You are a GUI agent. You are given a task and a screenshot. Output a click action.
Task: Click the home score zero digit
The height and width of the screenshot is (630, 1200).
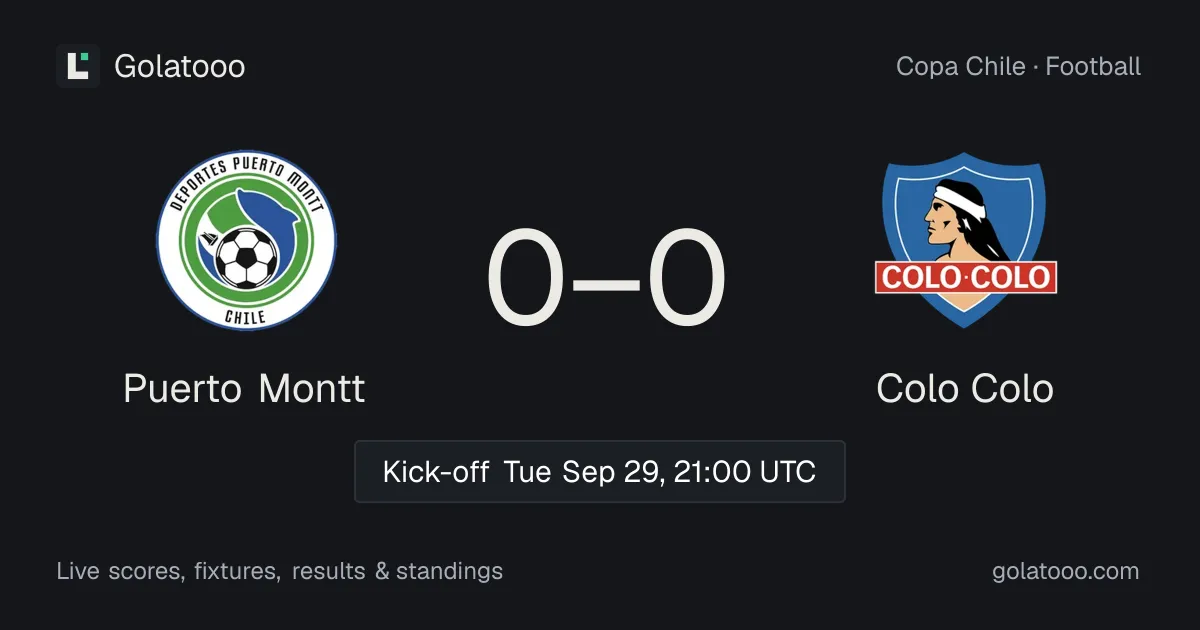(526, 279)
